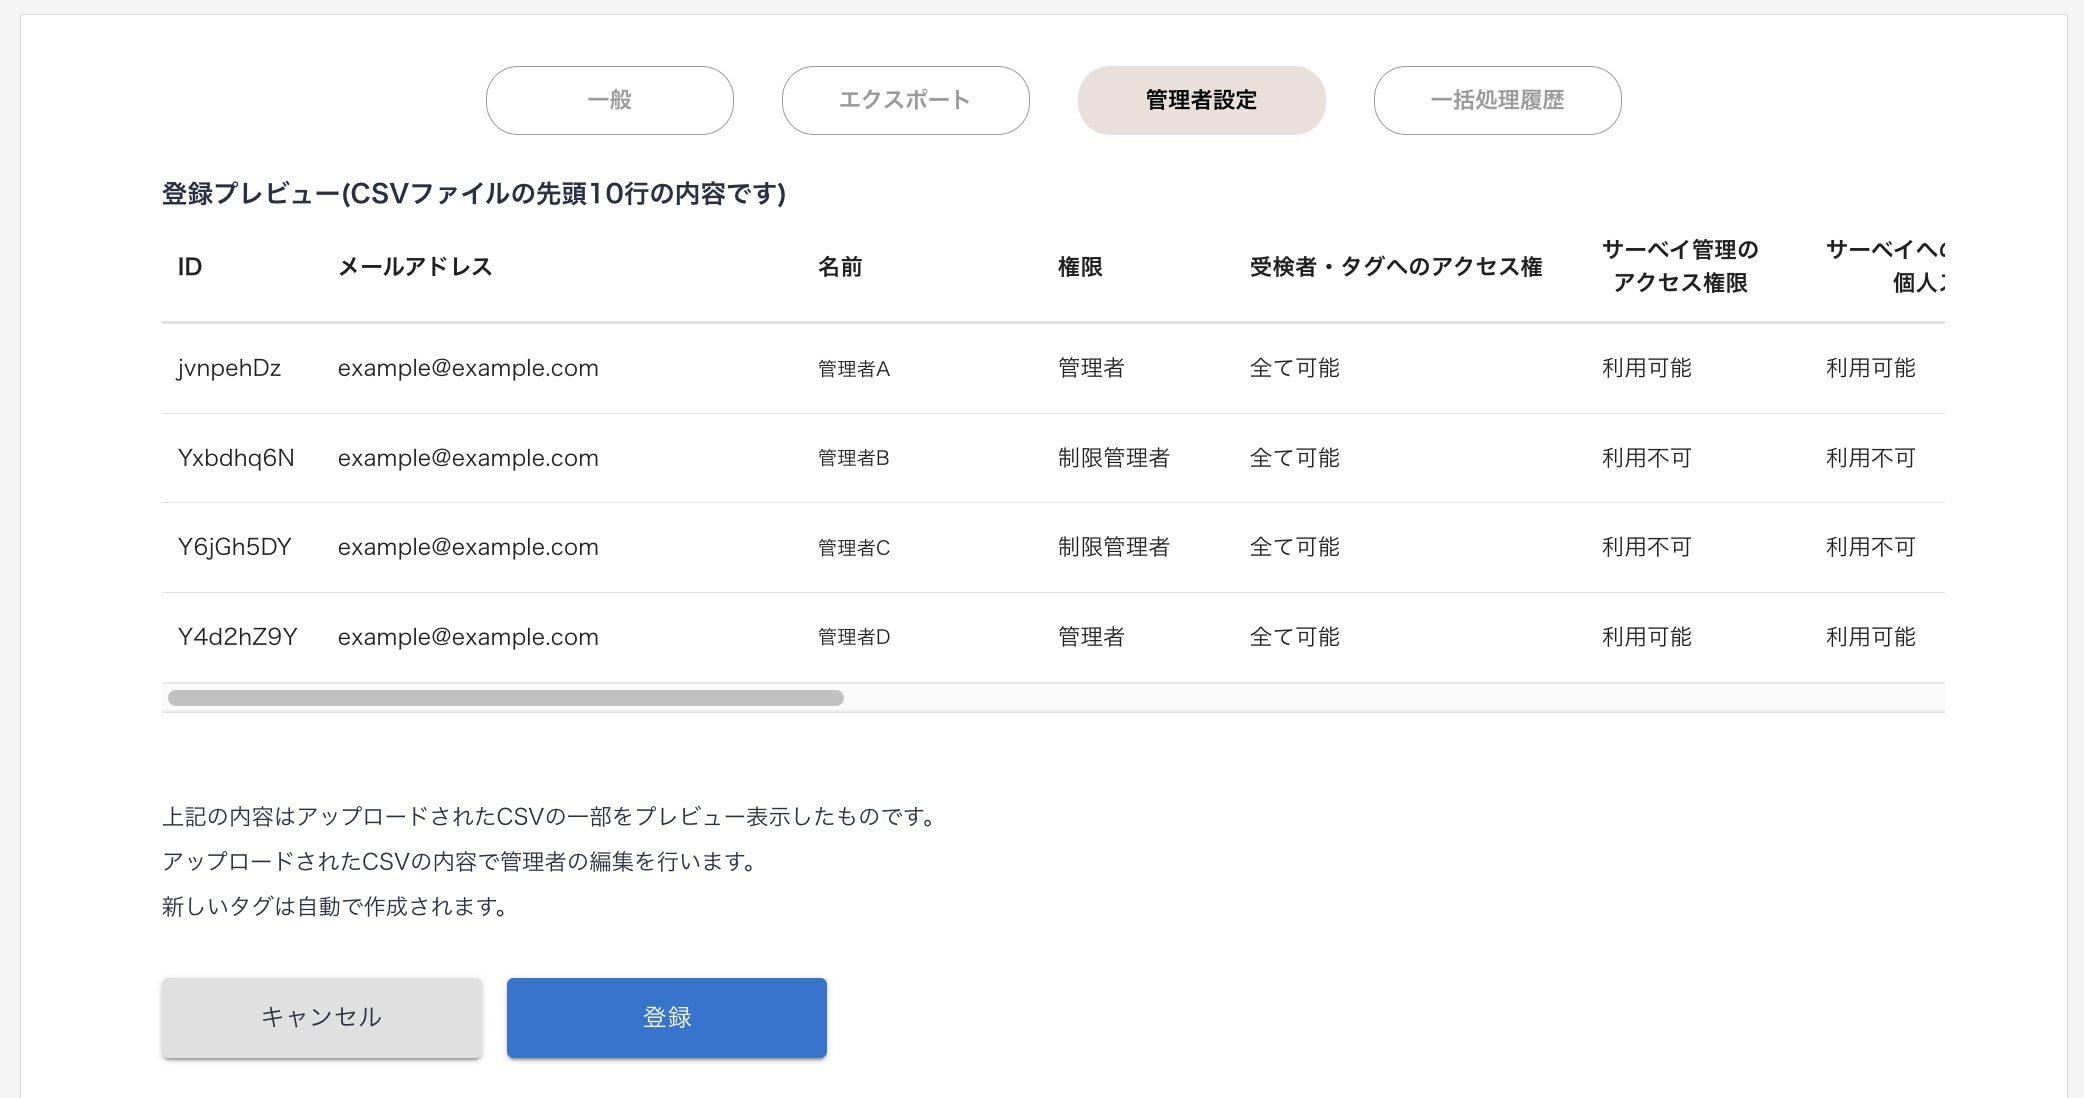Click the サーベイ管理のアクセス権限 header

click(1680, 266)
